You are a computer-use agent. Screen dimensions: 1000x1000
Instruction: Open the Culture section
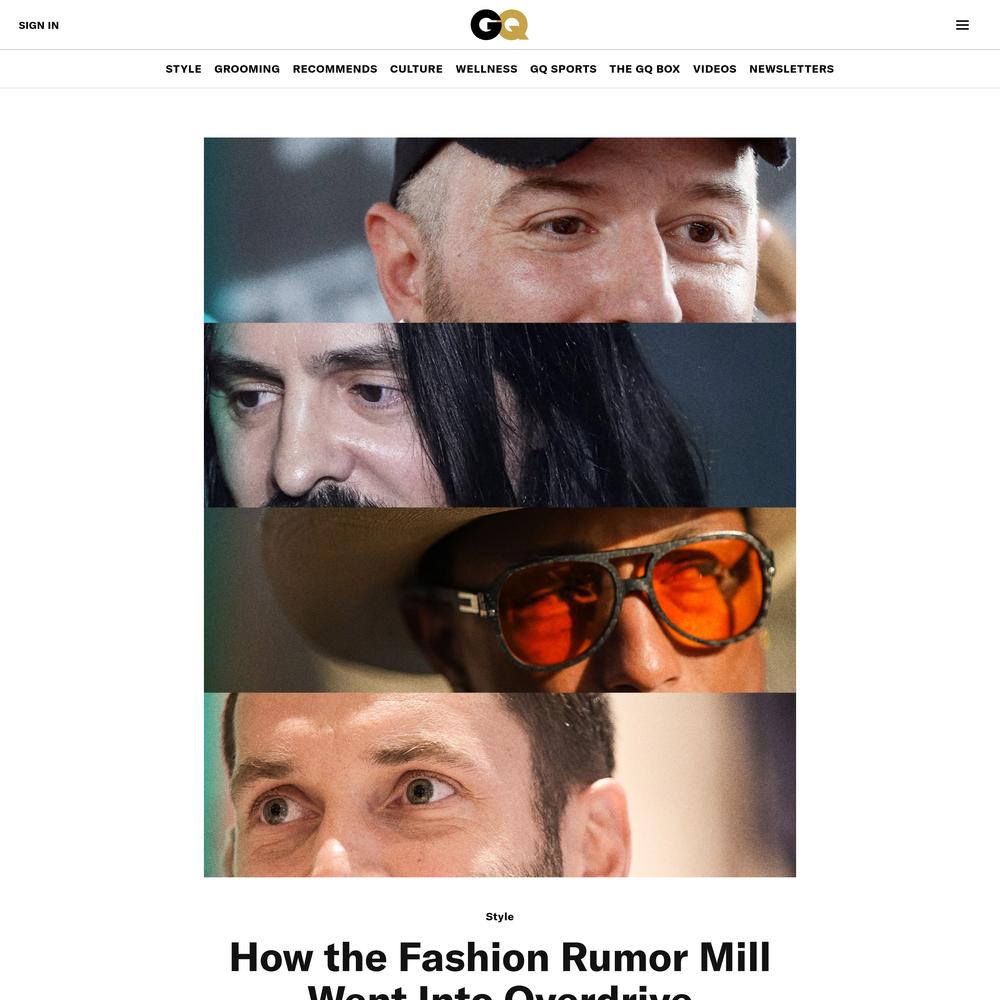click(416, 69)
